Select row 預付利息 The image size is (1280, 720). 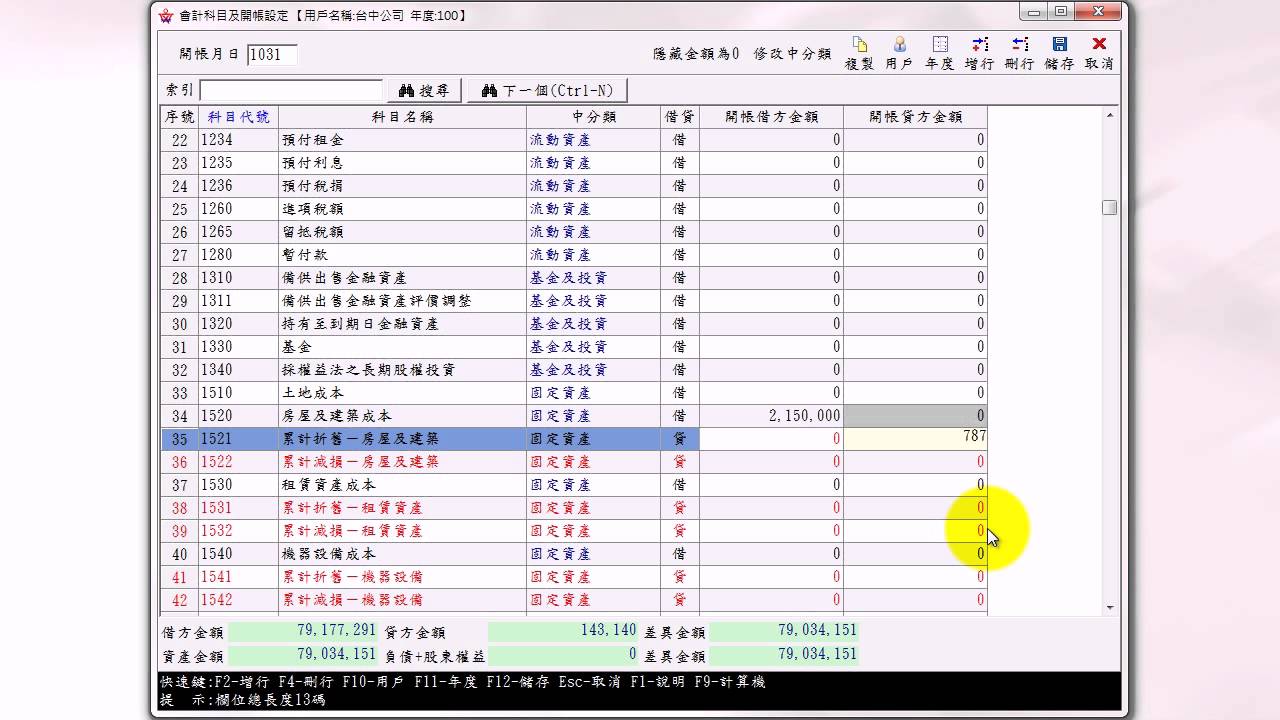(574, 163)
